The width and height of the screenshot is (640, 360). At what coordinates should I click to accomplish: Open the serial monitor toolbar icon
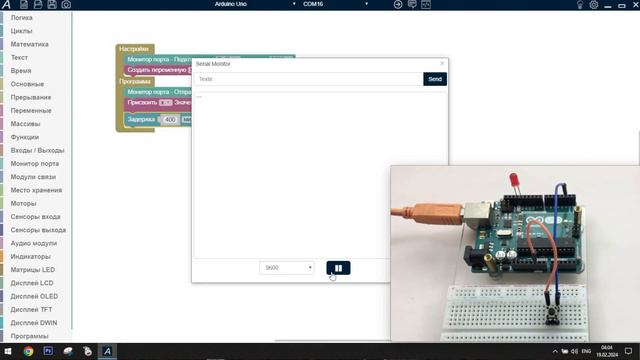click(x=412, y=4)
